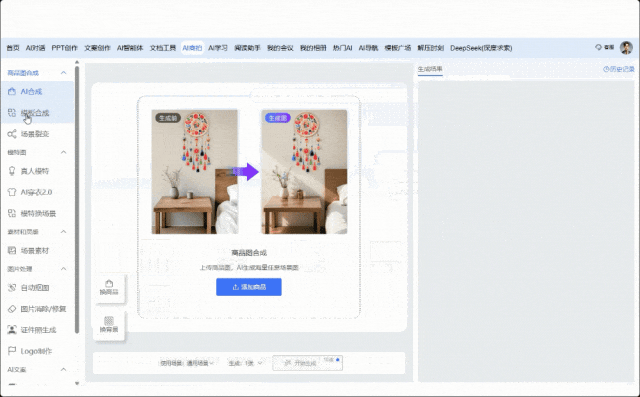The height and width of the screenshot is (397, 640).
Task: Open 场景裂变 sidebar entry
Action: point(37,134)
